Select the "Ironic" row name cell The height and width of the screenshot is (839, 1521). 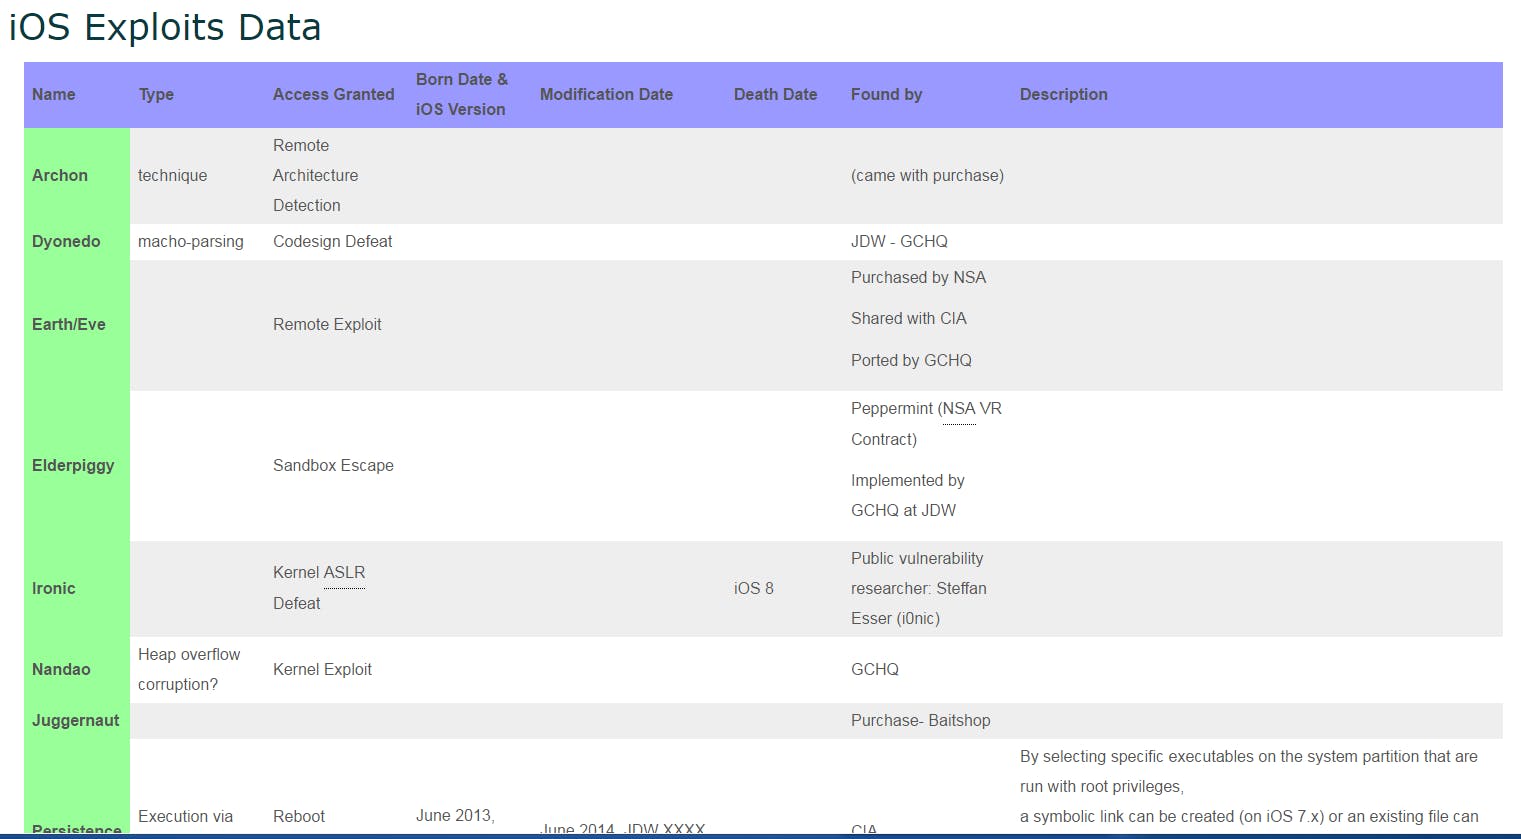[54, 588]
